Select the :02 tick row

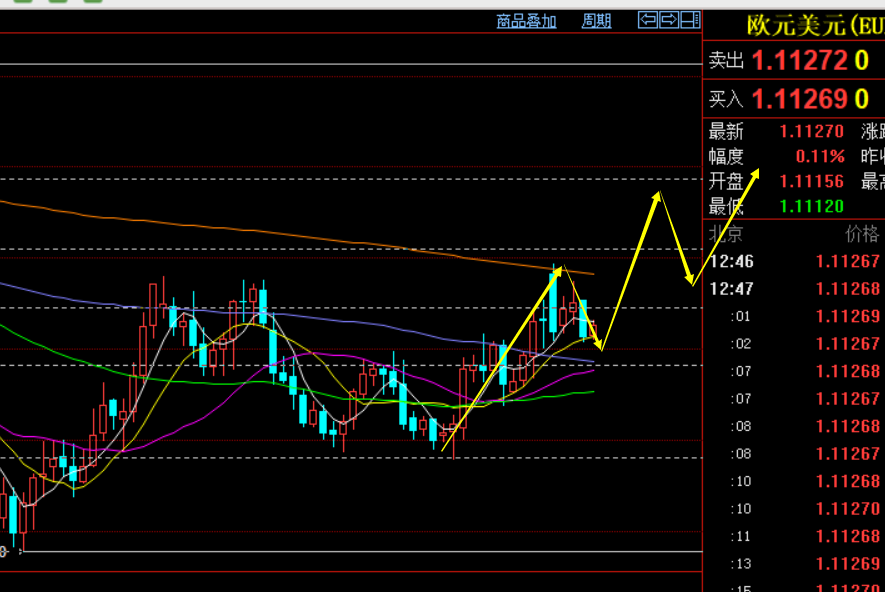794,344
